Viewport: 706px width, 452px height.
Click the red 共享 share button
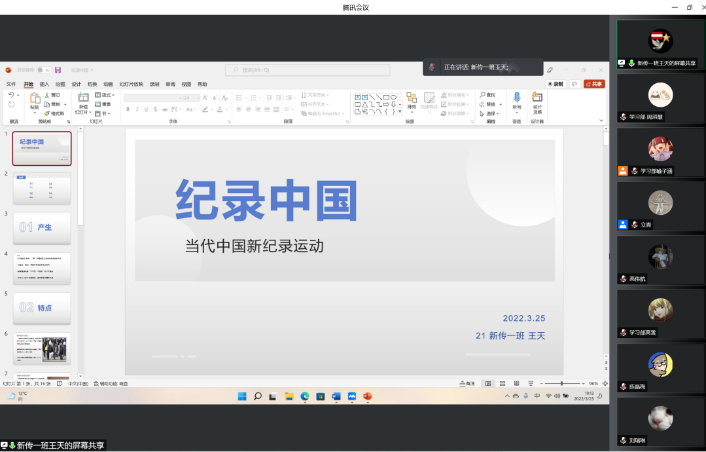pyautogui.click(x=596, y=84)
